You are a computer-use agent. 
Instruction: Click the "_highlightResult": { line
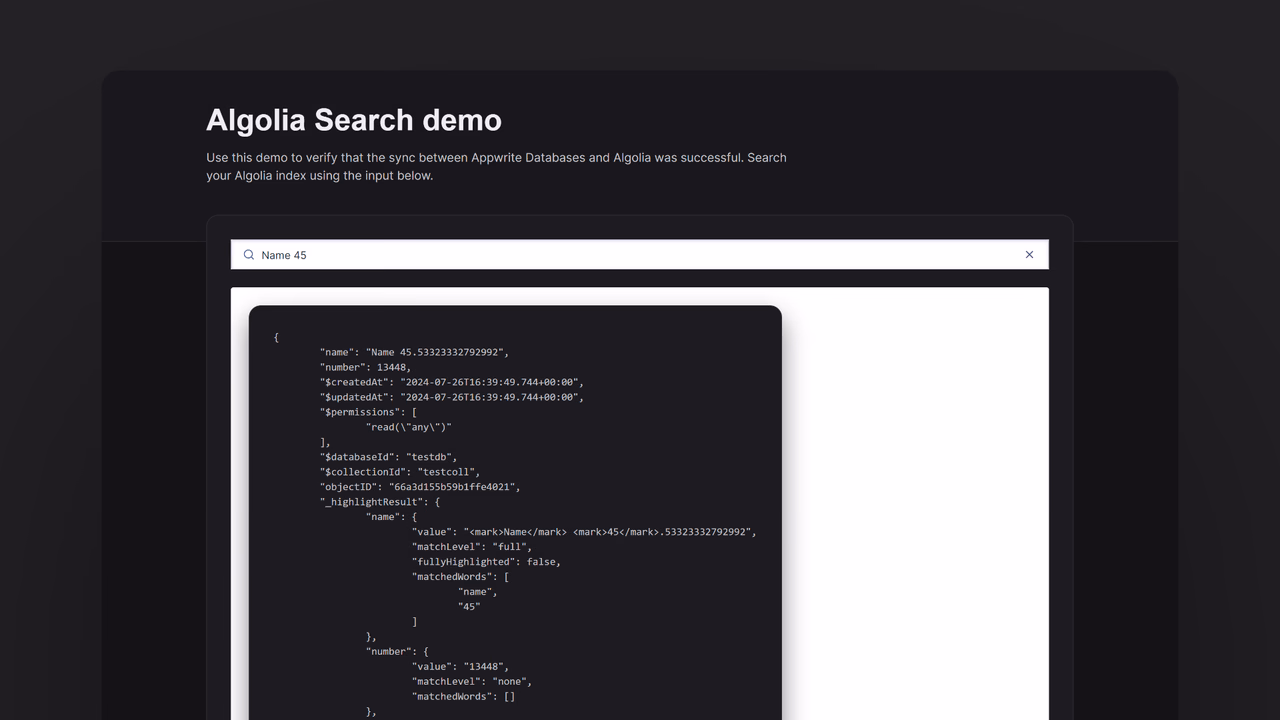pos(380,502)
